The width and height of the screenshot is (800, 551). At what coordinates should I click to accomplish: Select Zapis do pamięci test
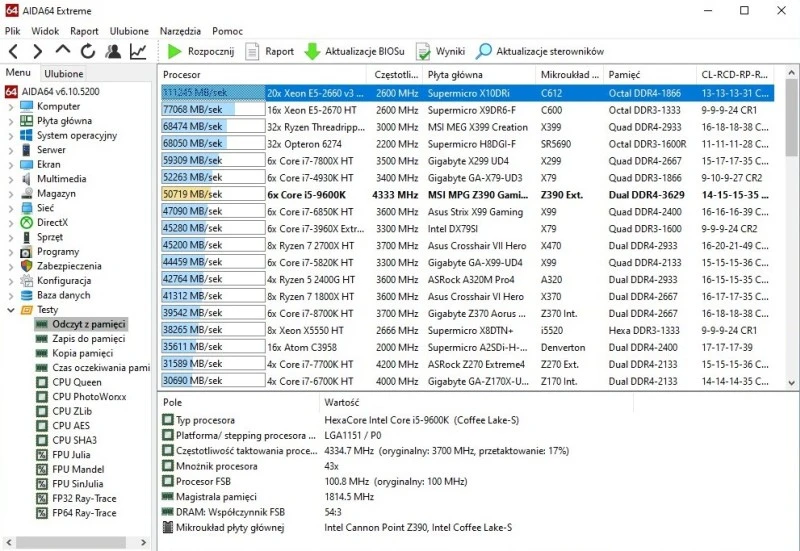(88, 339)
